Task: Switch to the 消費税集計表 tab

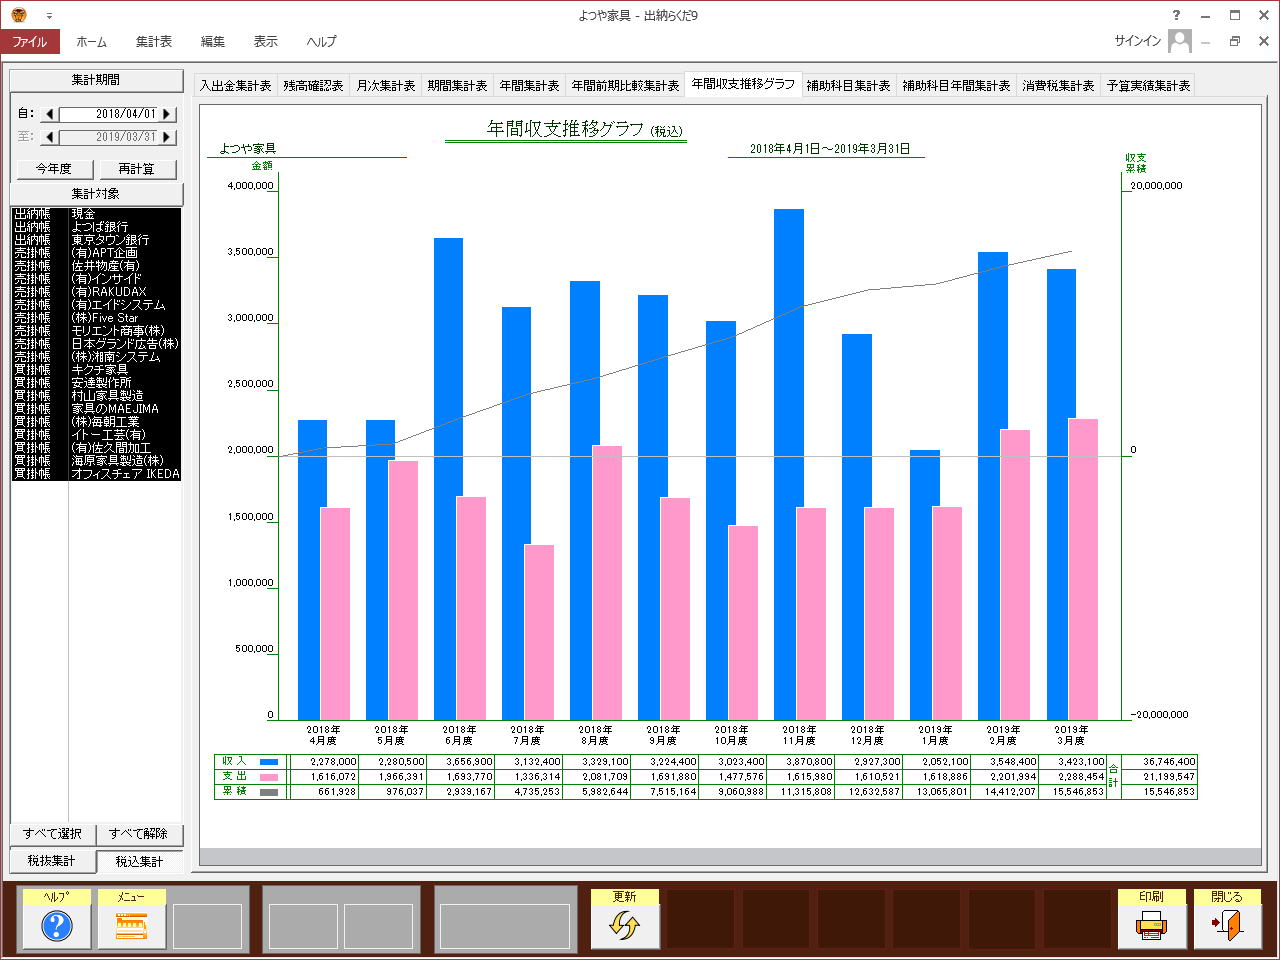Action: point(1058,86)
